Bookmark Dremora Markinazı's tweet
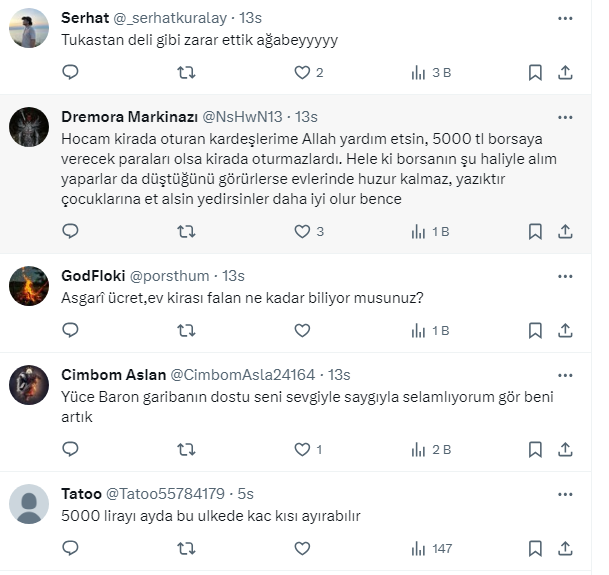The width and height of the screenshot is (609, 575). tap(535, 231)
